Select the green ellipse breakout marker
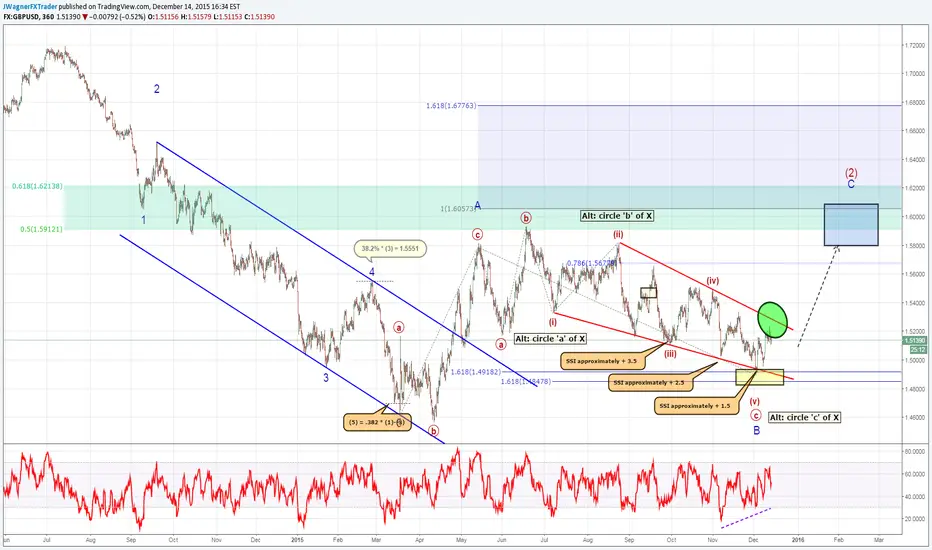 click(x=773, y=320)
